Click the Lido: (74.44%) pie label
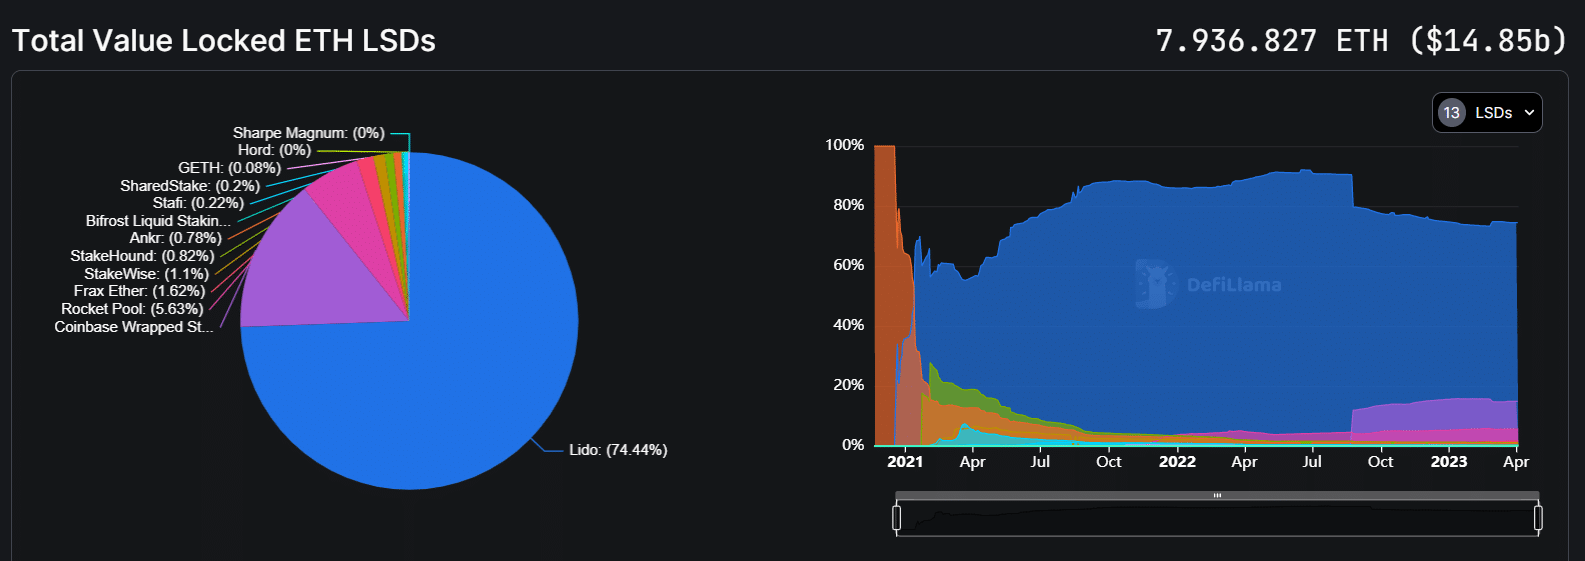 pos(618,450)
